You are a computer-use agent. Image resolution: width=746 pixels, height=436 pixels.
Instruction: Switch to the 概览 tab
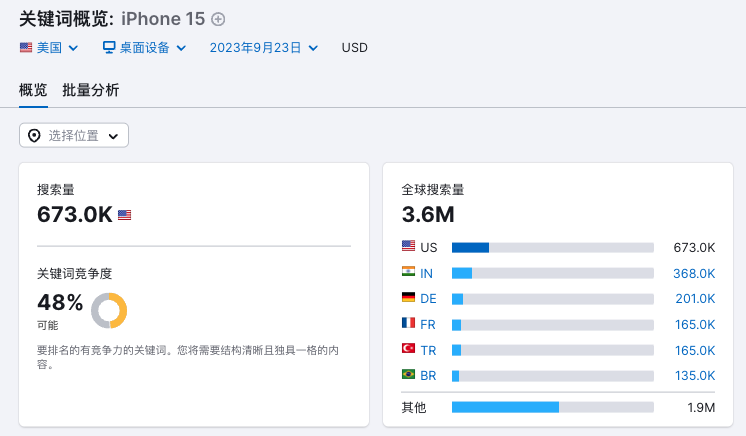pyautogui.click(x=33, y=90)
